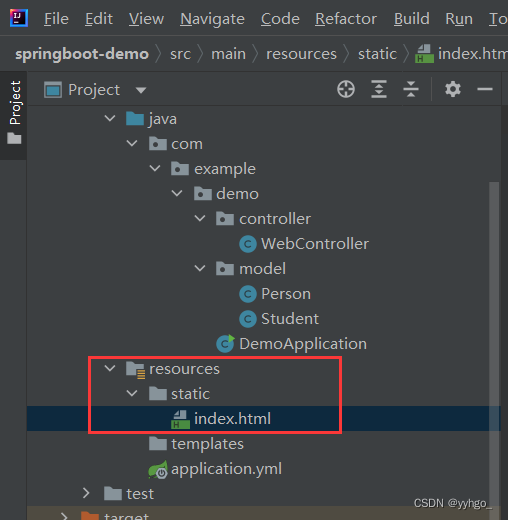Click the resources breadcrumb in navigation bar
The image size is (508, 520).
301,54
